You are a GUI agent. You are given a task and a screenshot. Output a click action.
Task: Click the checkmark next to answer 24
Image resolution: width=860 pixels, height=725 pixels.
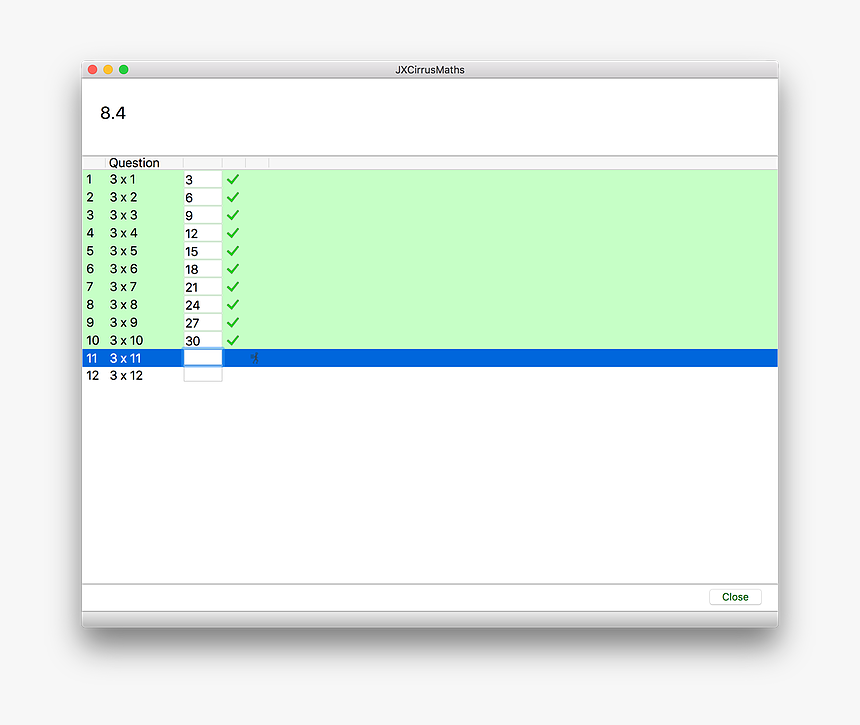[232, 305]
